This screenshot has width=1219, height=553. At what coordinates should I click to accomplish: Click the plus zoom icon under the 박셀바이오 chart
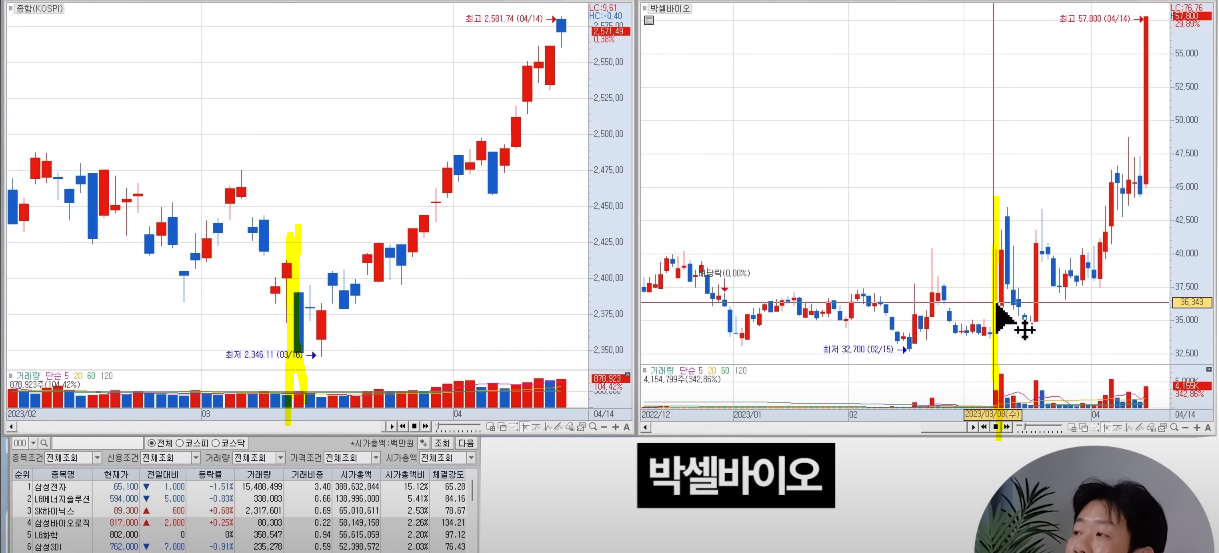pos(1197,427)
